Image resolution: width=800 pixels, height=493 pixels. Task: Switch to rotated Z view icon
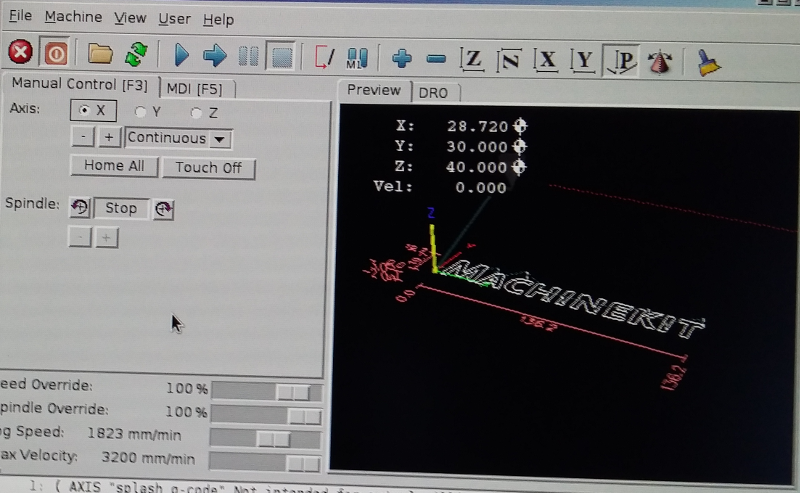(509, 61)
